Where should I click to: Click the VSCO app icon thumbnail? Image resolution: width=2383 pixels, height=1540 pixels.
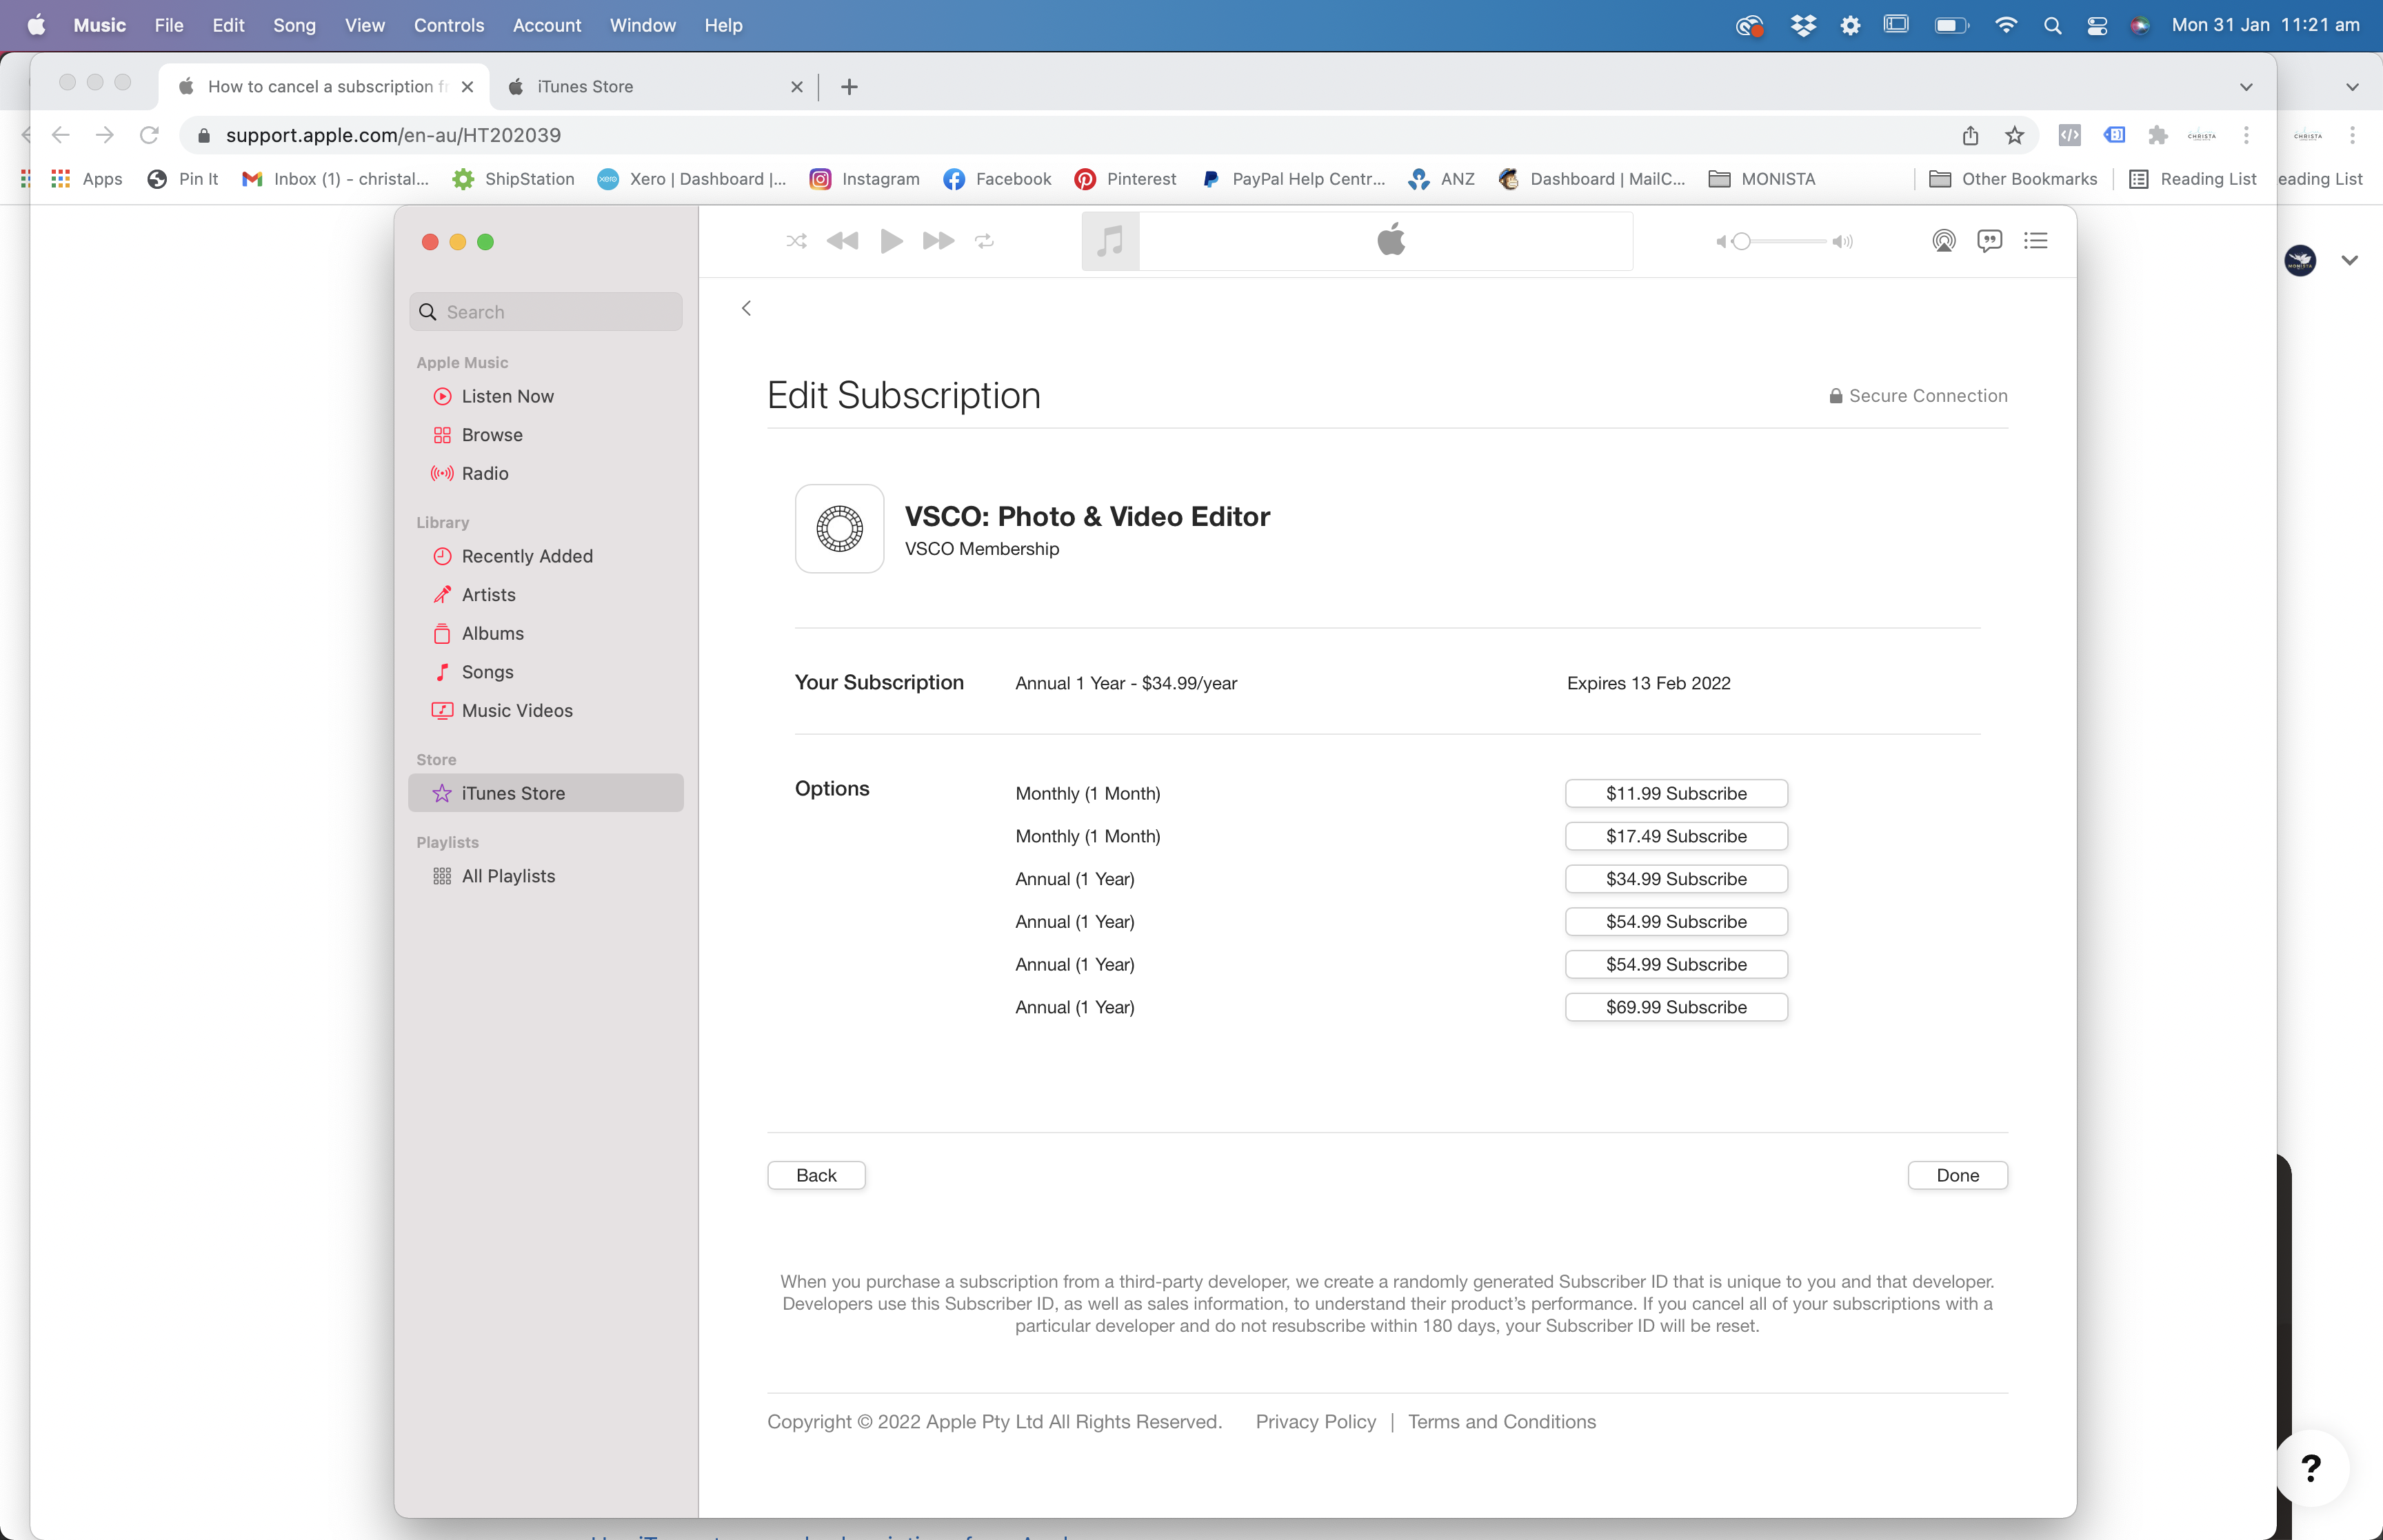[839, 529]
